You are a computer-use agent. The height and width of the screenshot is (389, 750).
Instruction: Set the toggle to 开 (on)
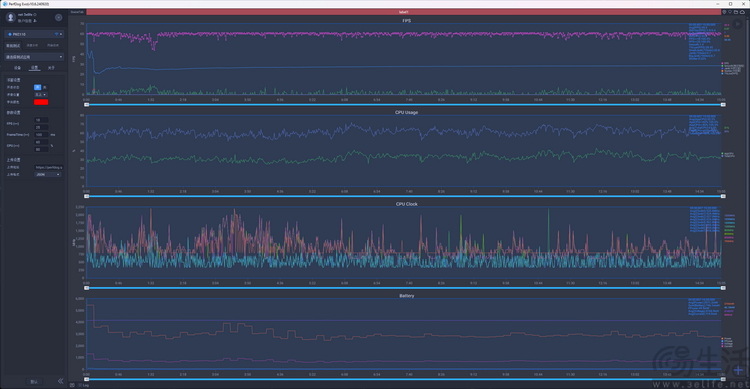(x=37, y=88)
